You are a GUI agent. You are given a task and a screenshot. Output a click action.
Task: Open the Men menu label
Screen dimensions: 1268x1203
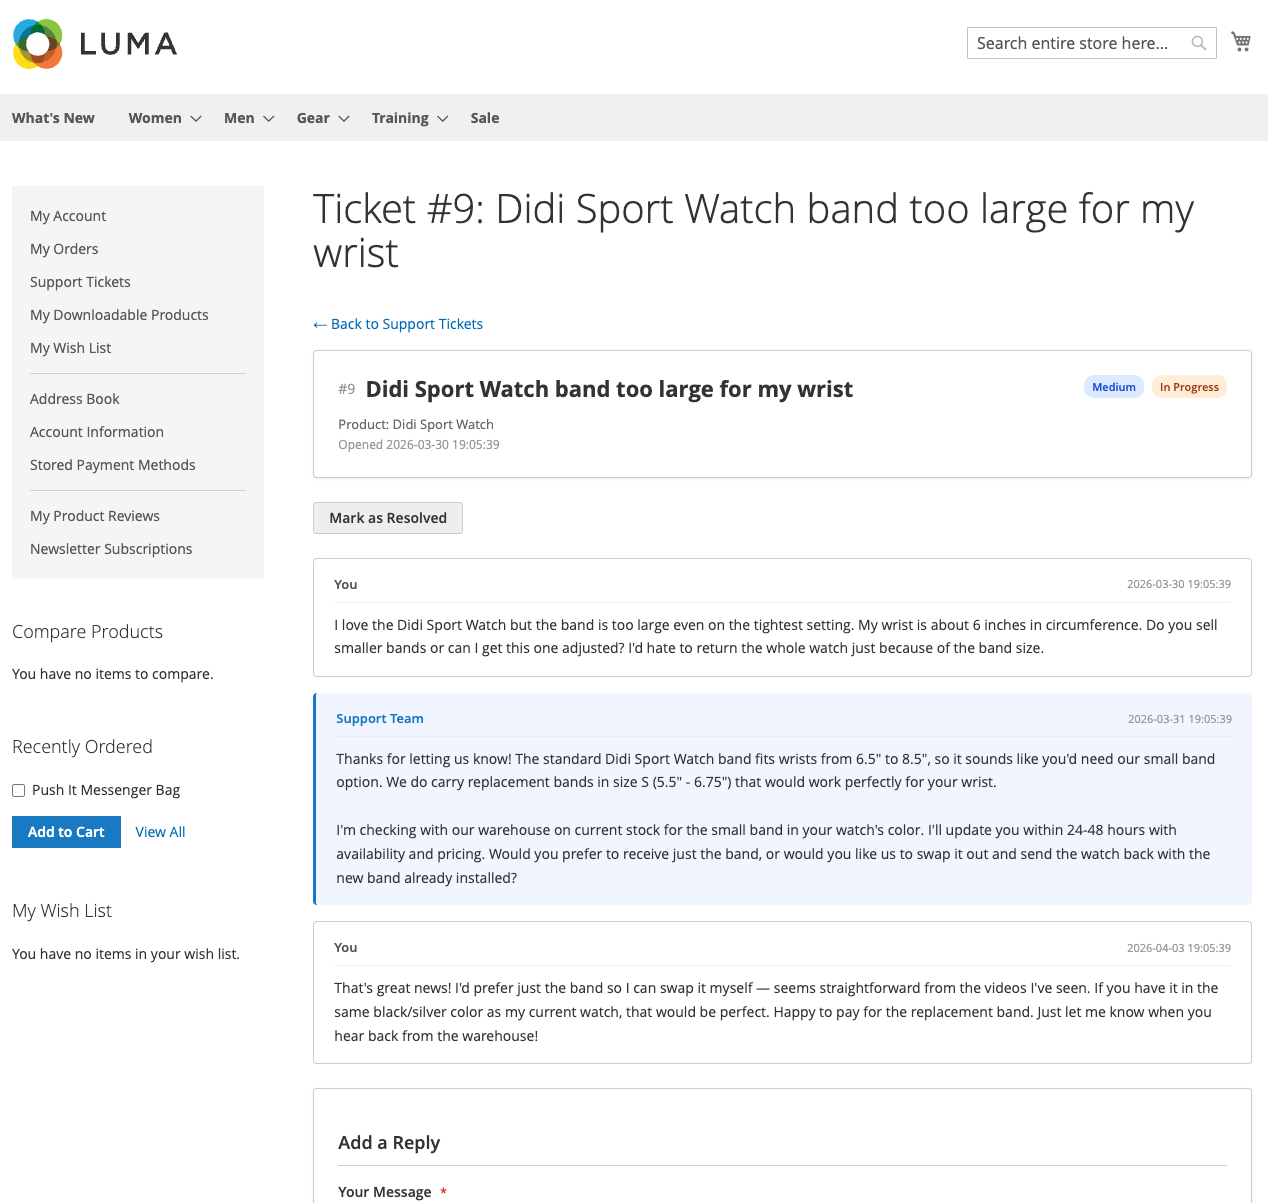point(239,118)
